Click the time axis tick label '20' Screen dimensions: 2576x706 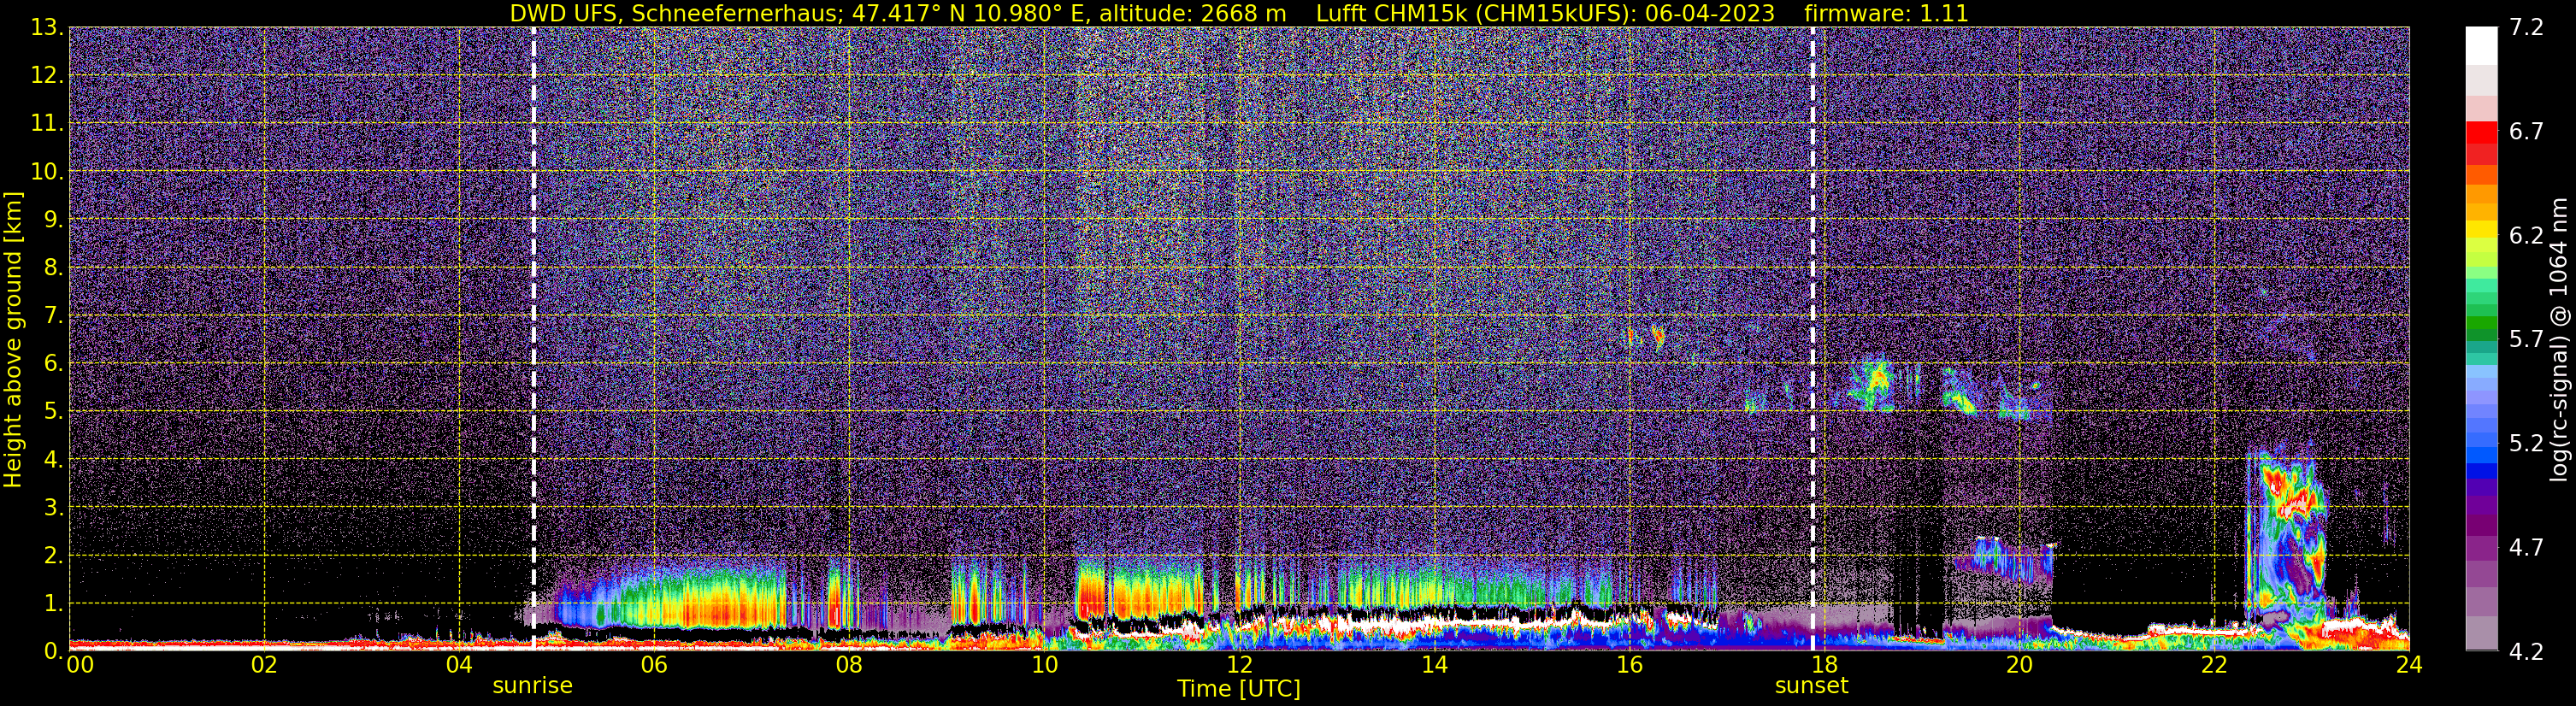point(2019,665)
